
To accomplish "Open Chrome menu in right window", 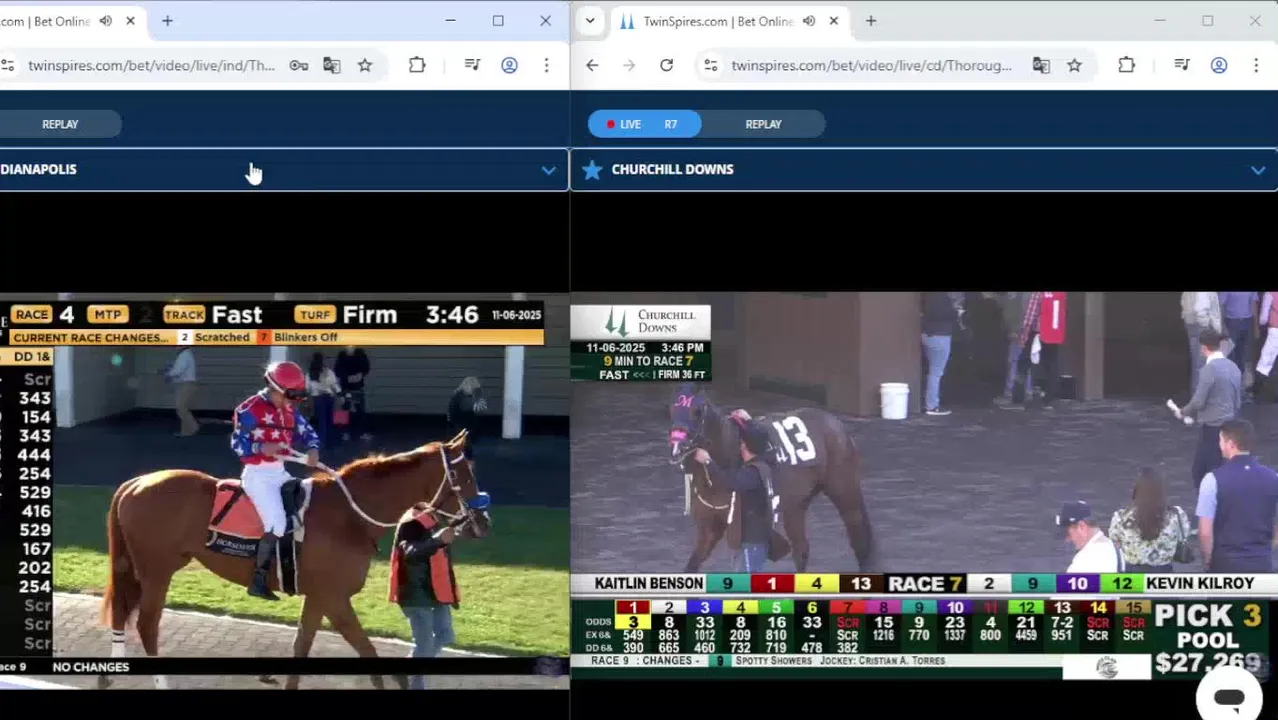I will [x=1255, y=65].
